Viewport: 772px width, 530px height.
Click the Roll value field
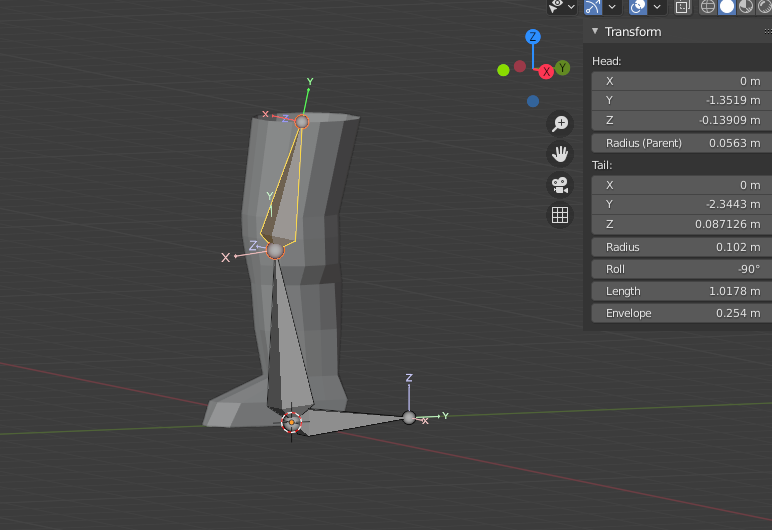pyautogui.click(x=682, y=269)
